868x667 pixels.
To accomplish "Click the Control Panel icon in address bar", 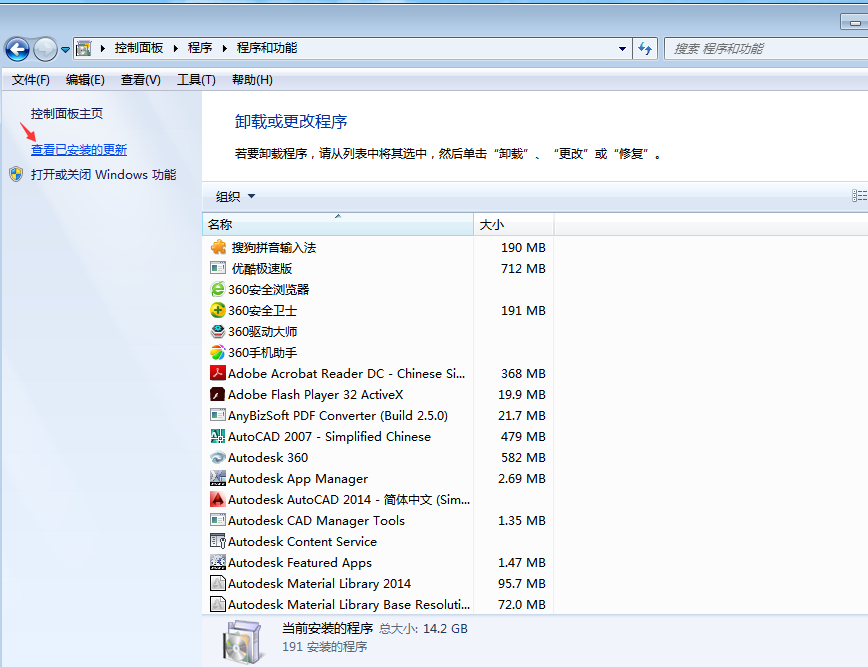I will (83, 49).
